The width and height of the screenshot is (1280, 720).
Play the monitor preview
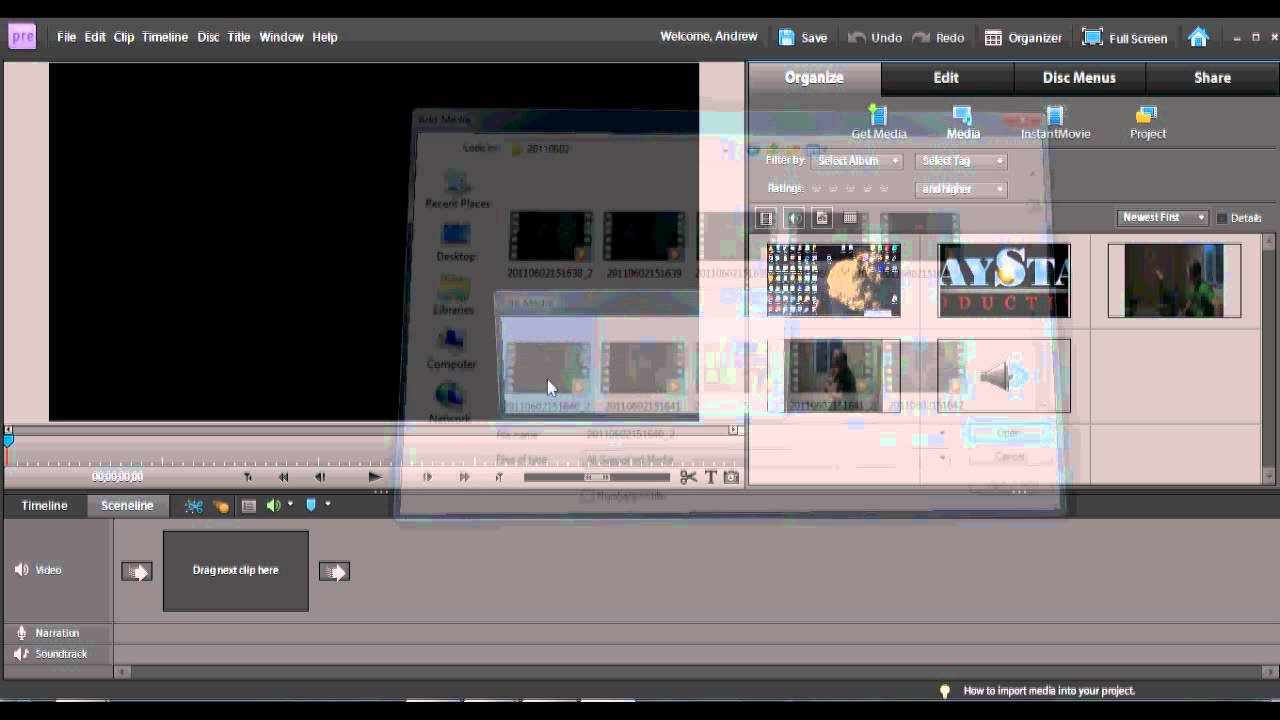(374, 477)
